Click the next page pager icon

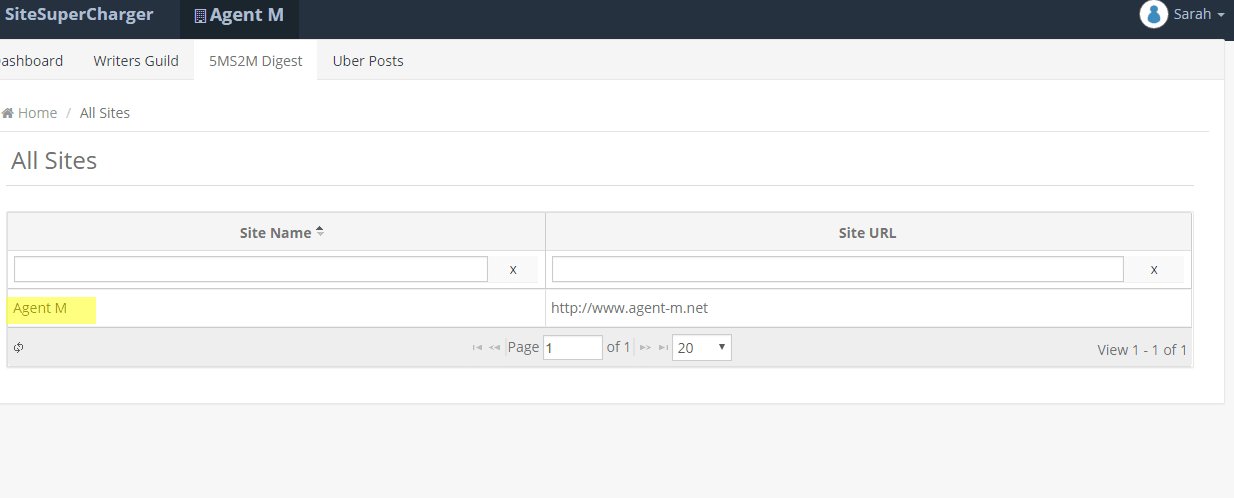[x=645, y=348]
